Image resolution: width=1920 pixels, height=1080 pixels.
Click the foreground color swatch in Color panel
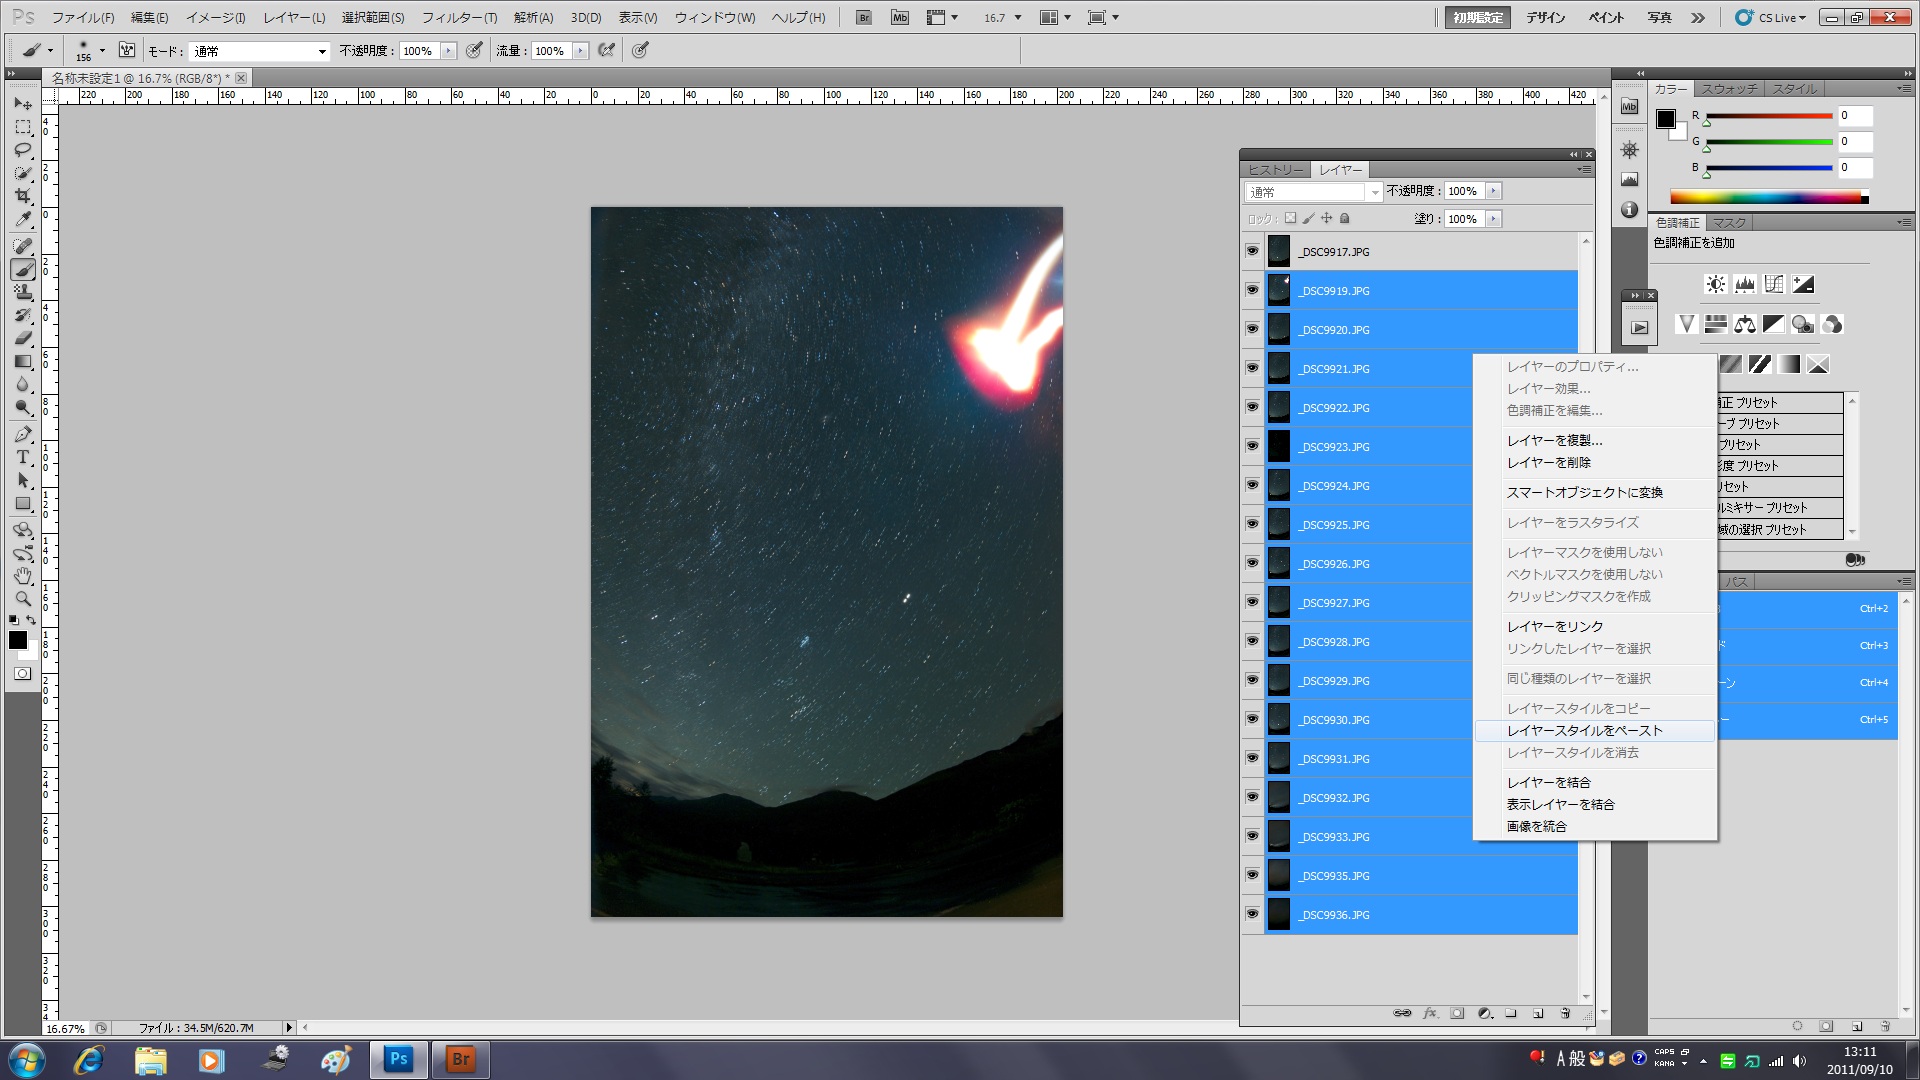1666,119
